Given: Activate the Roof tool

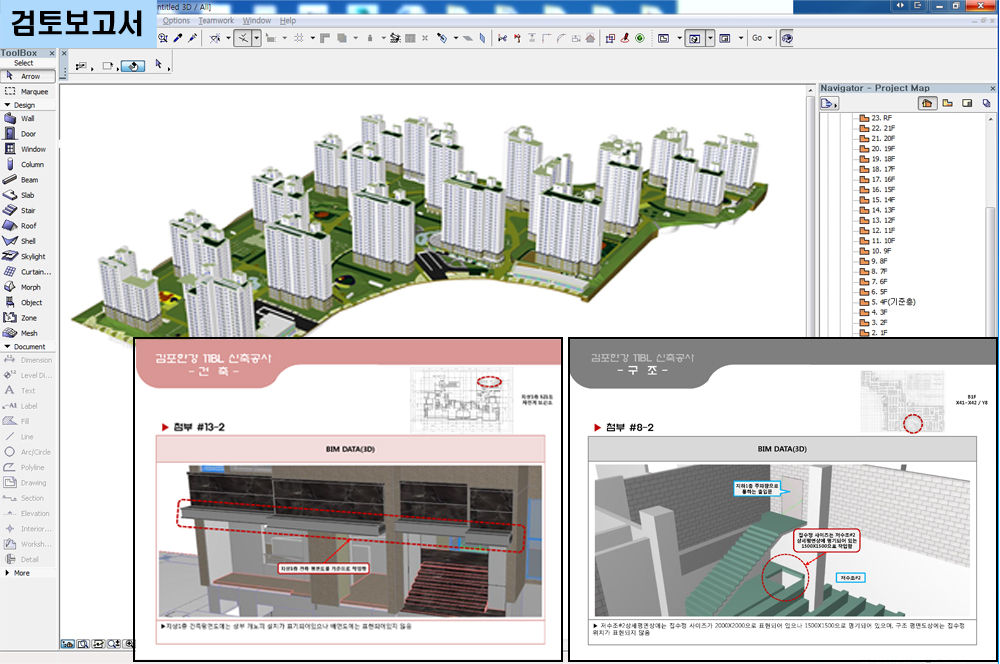Looking at the screenshot, I should click(28, 226).
